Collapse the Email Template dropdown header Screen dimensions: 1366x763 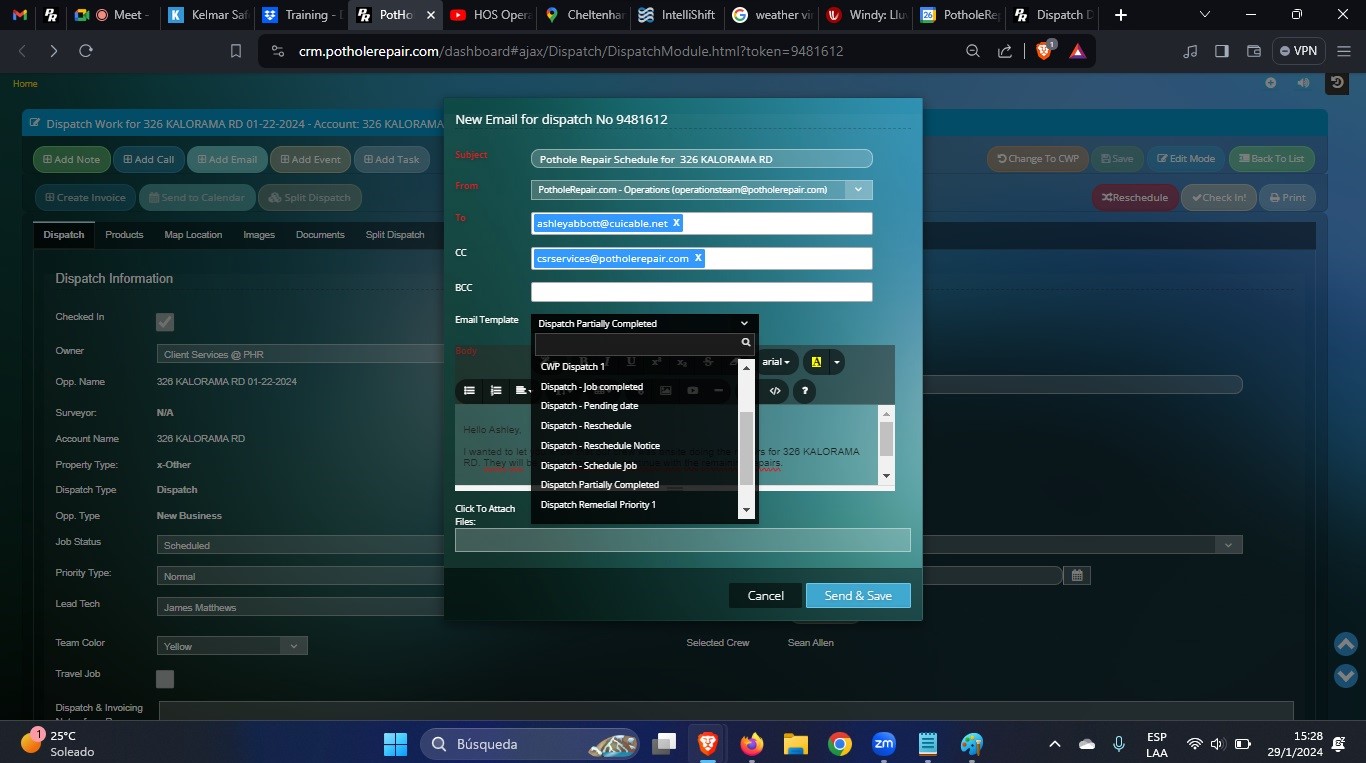coord(644,323)
